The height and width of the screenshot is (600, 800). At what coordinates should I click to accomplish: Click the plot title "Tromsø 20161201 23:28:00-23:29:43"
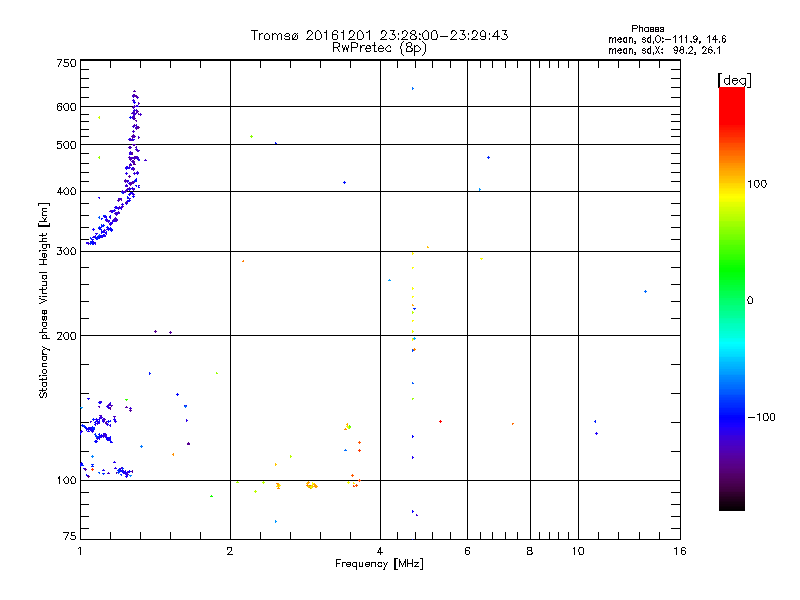click(379, 35)
